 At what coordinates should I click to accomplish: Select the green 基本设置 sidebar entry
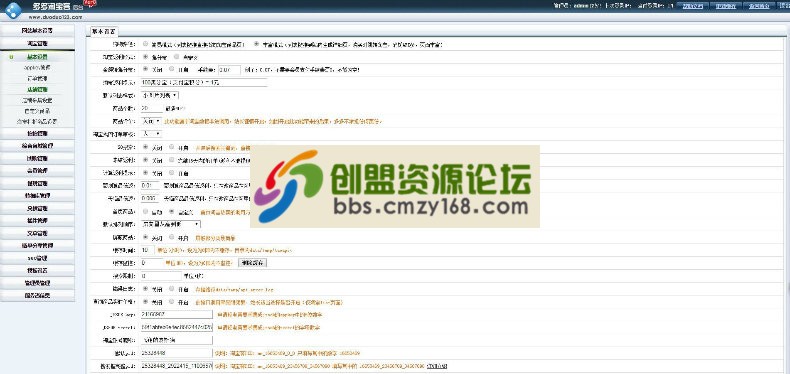(x=37, y=57)
